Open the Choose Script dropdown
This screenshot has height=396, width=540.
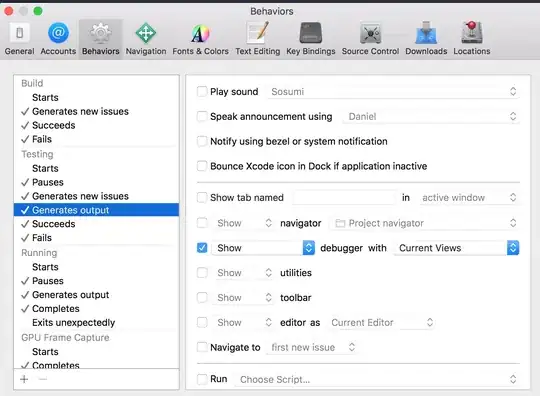(377, 379)
